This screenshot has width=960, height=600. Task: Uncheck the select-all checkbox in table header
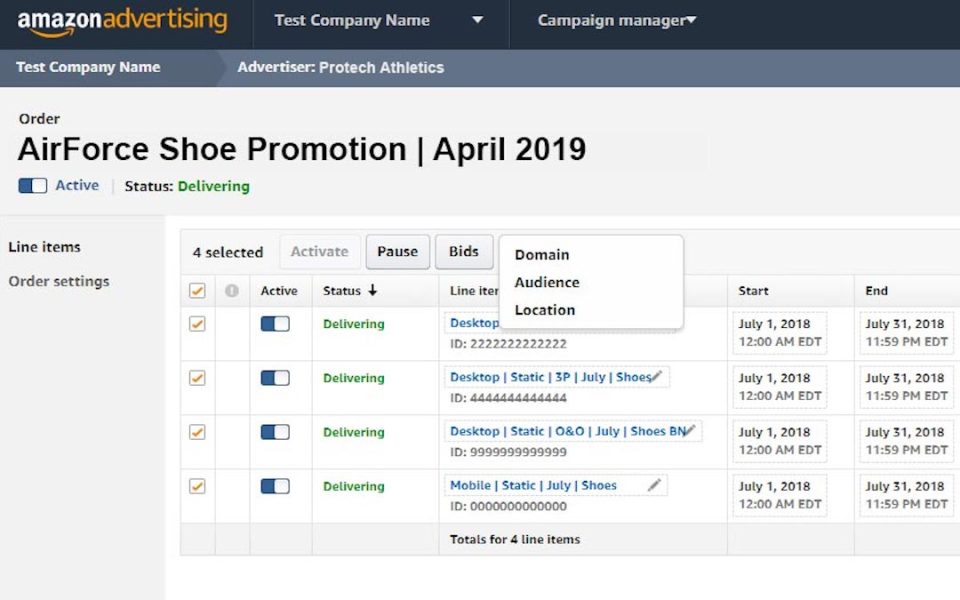click(197, 291)
